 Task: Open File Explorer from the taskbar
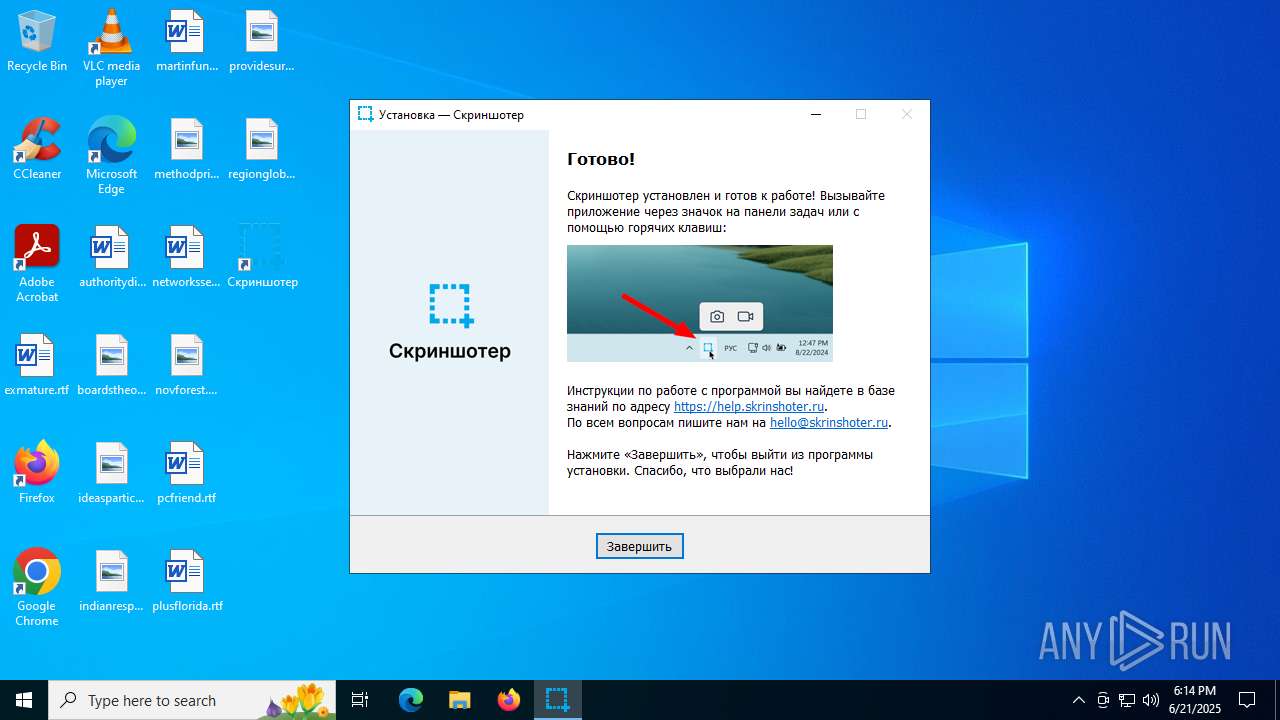point(459,700)
